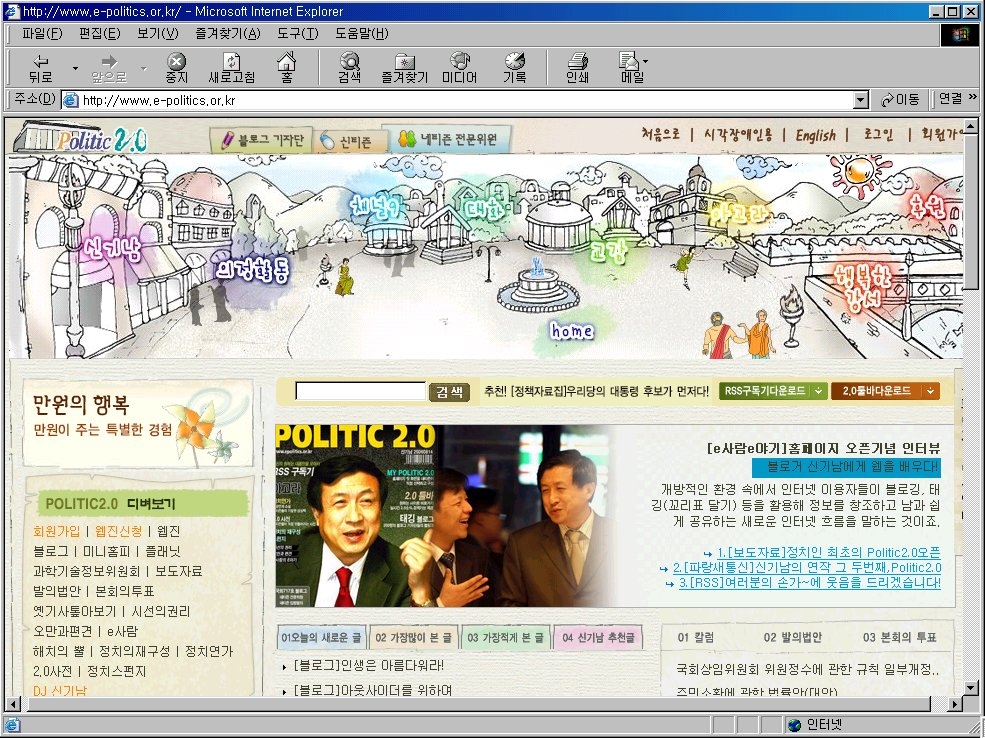The image size is (985, 738).
Task: Switch to the 02 가장많이 본 글 tab
Action: coord(413,637)
